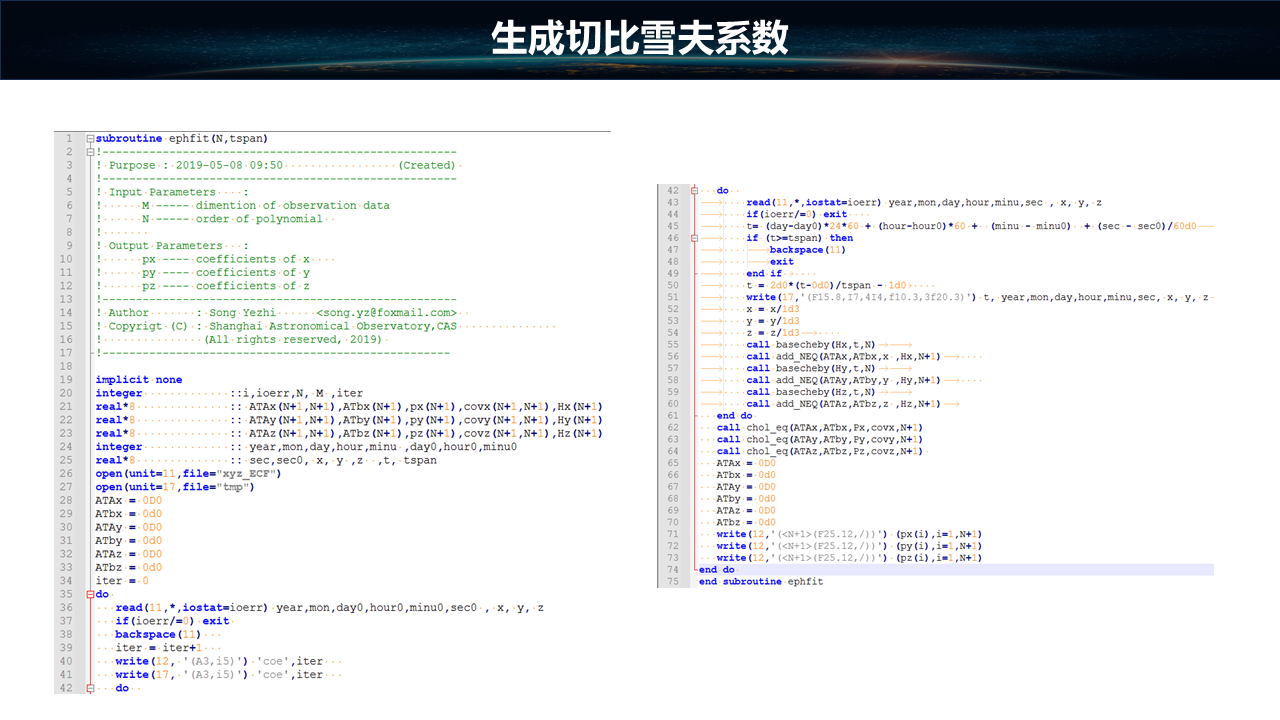1280x720 pixels.
Task: Collapse the comment block fold on line 2
Action: [x=90, y=152]
